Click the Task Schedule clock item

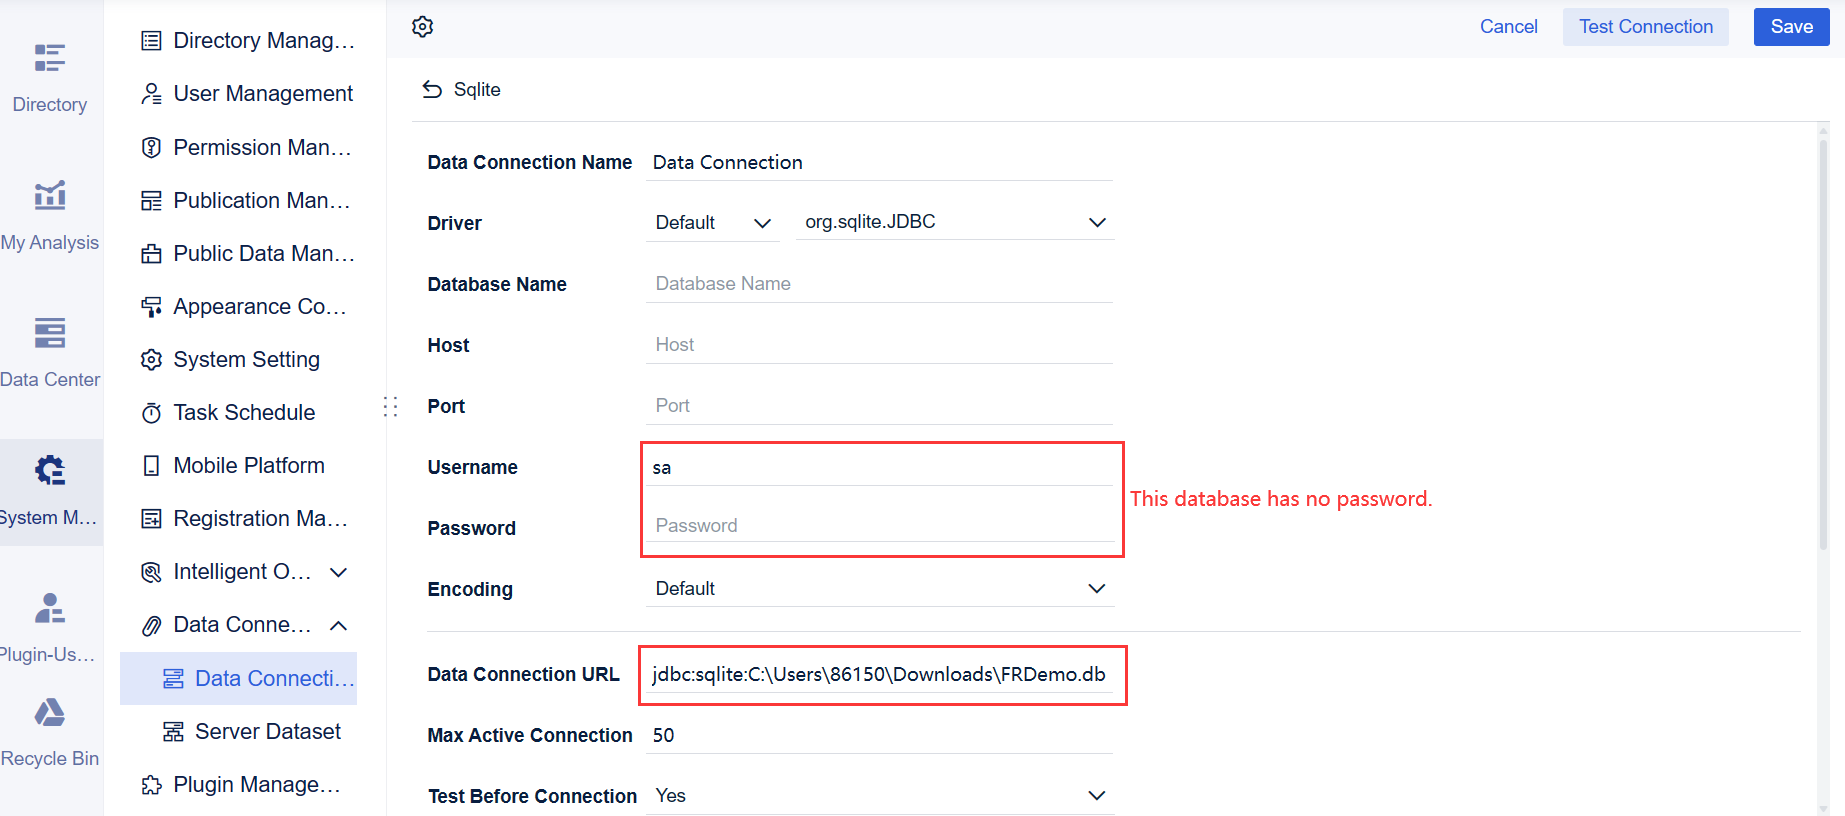(243, 412)
